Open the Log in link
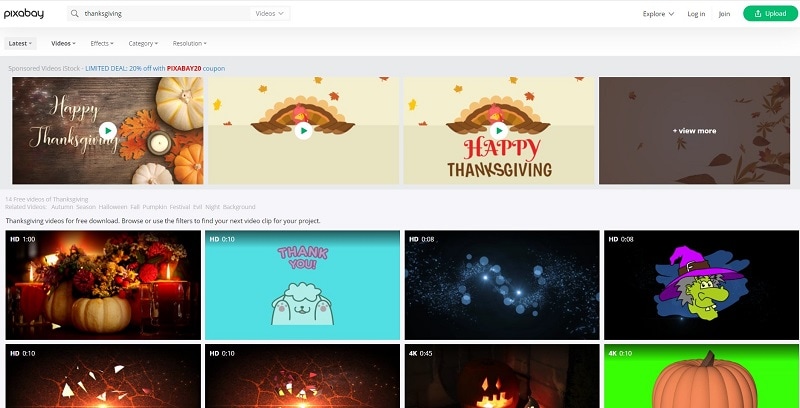Viewport: 800px width, 408px height. pyautogui.click(x=696, y=14)
